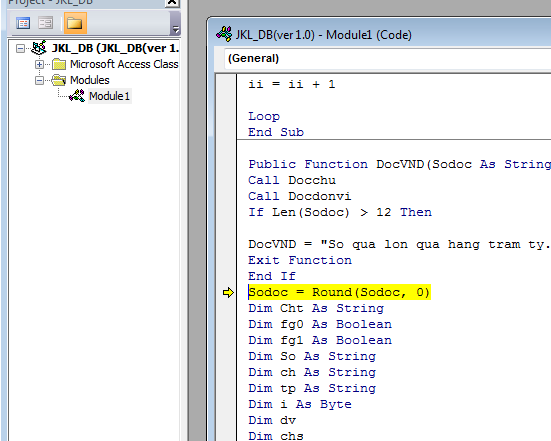Open the (General) object dropdown
Image resolution: width=551 pixels, height=441 pixels.
point(387,58)
